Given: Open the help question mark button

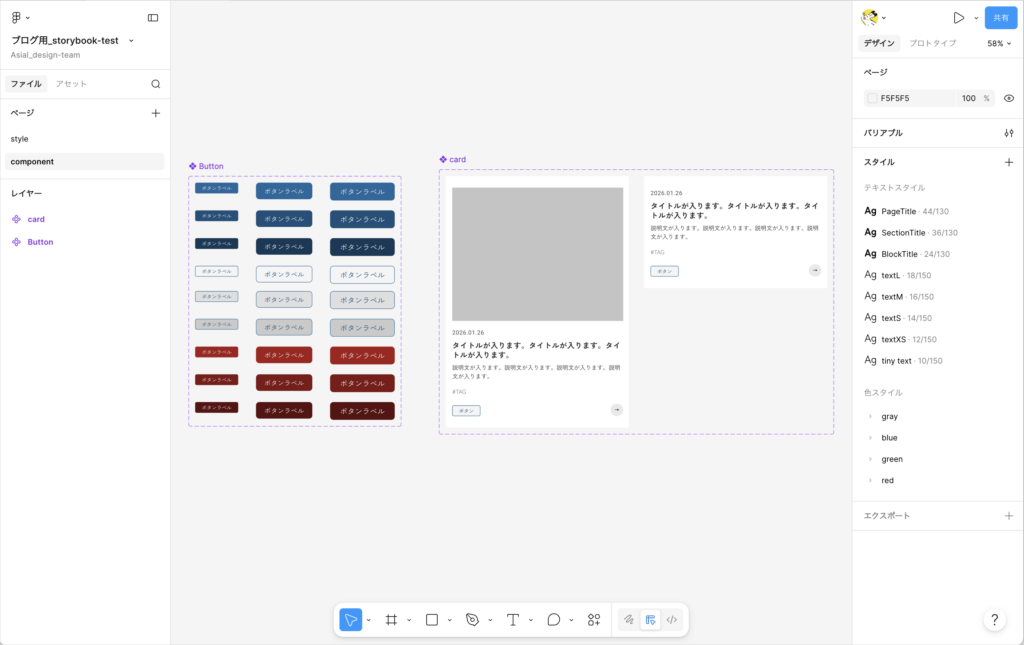Looking at the screenshot, I should pyautogui.click(x=995, y=620).
